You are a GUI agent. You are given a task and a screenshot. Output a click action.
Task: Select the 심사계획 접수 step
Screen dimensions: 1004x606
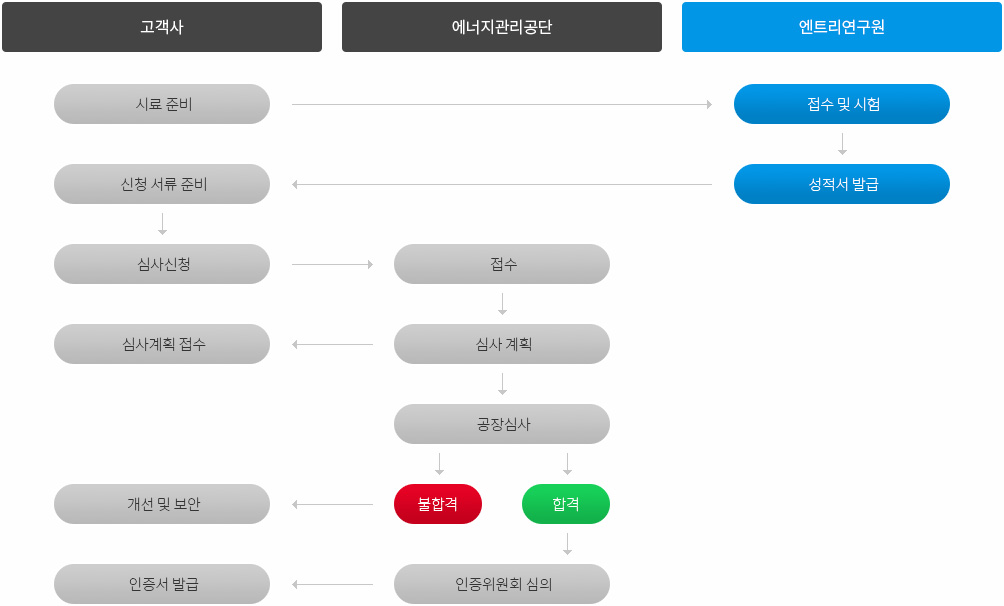(162, 344)
